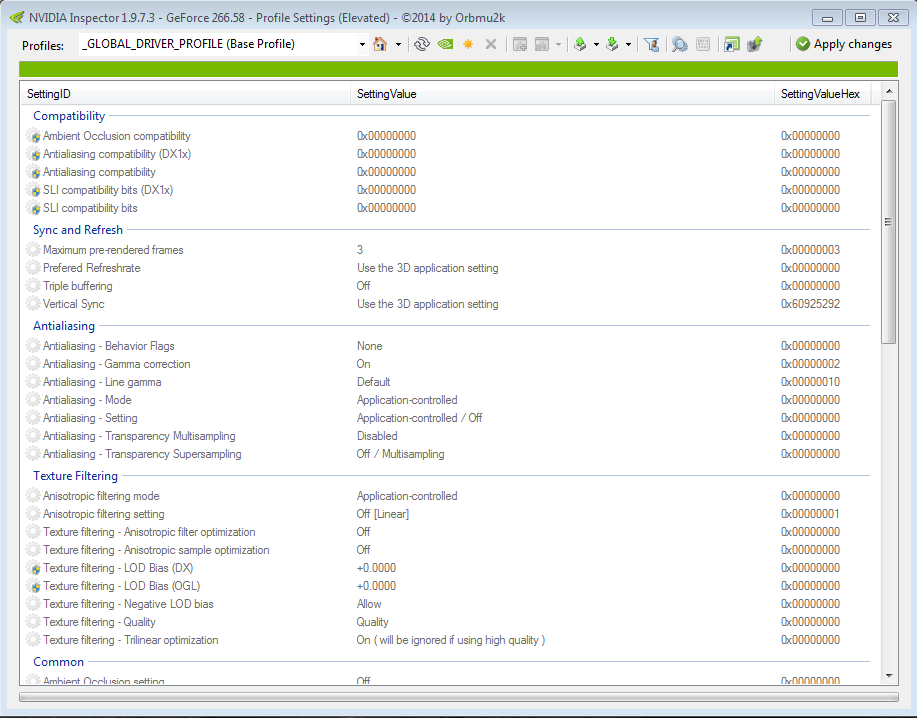Open the import profiles dropdown arrow

(x=628, y=44)
